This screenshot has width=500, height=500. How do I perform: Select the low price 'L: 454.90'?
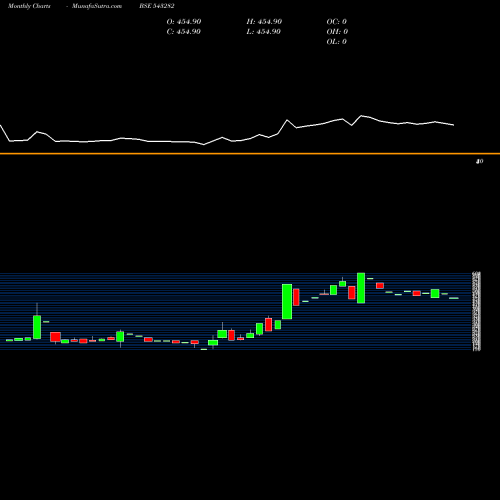tap(263, 32)
